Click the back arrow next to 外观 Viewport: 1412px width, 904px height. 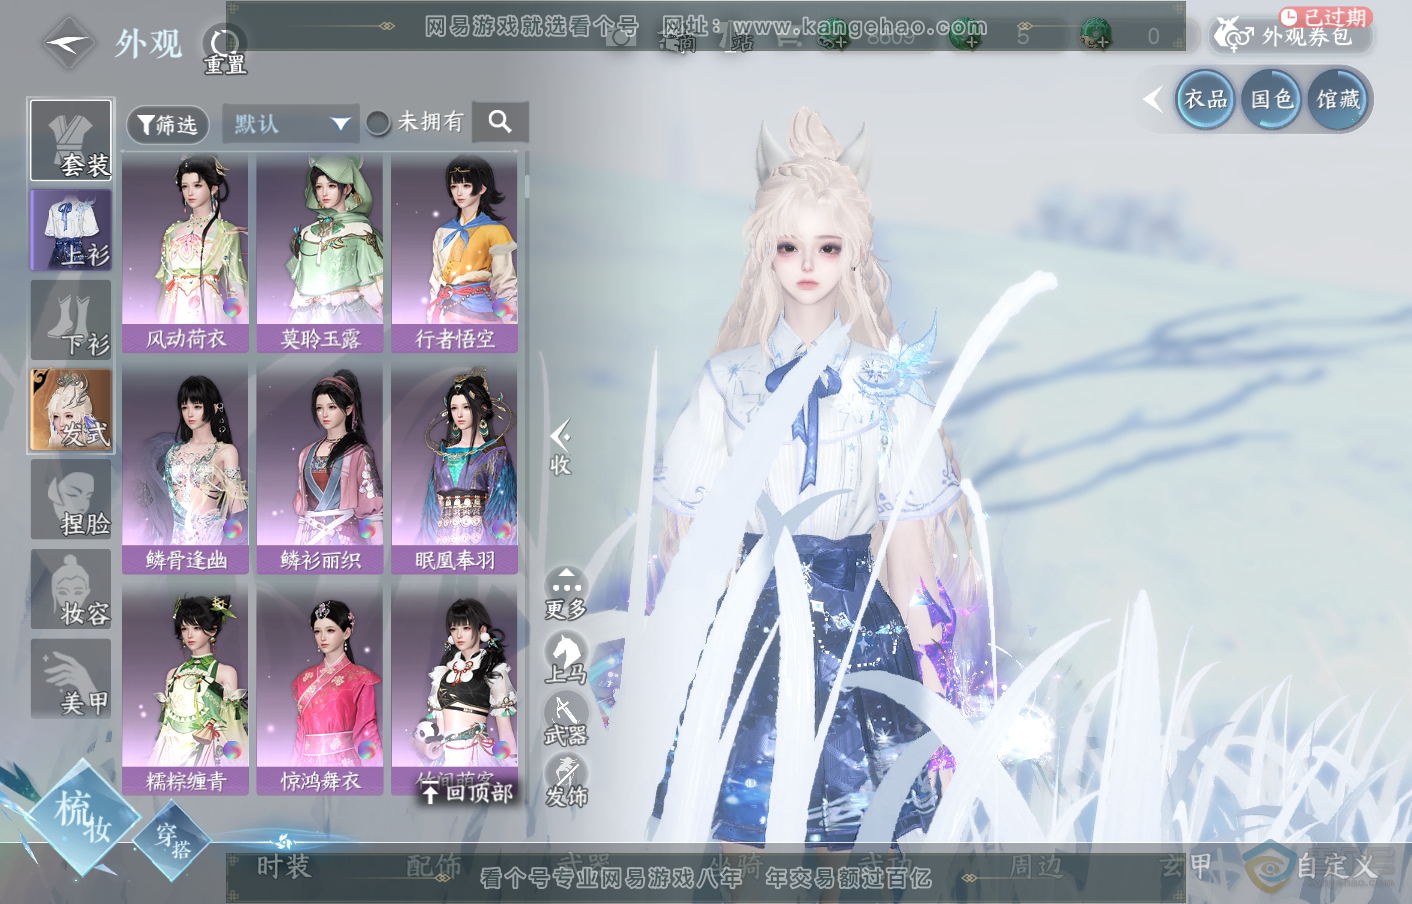point(67,43)
